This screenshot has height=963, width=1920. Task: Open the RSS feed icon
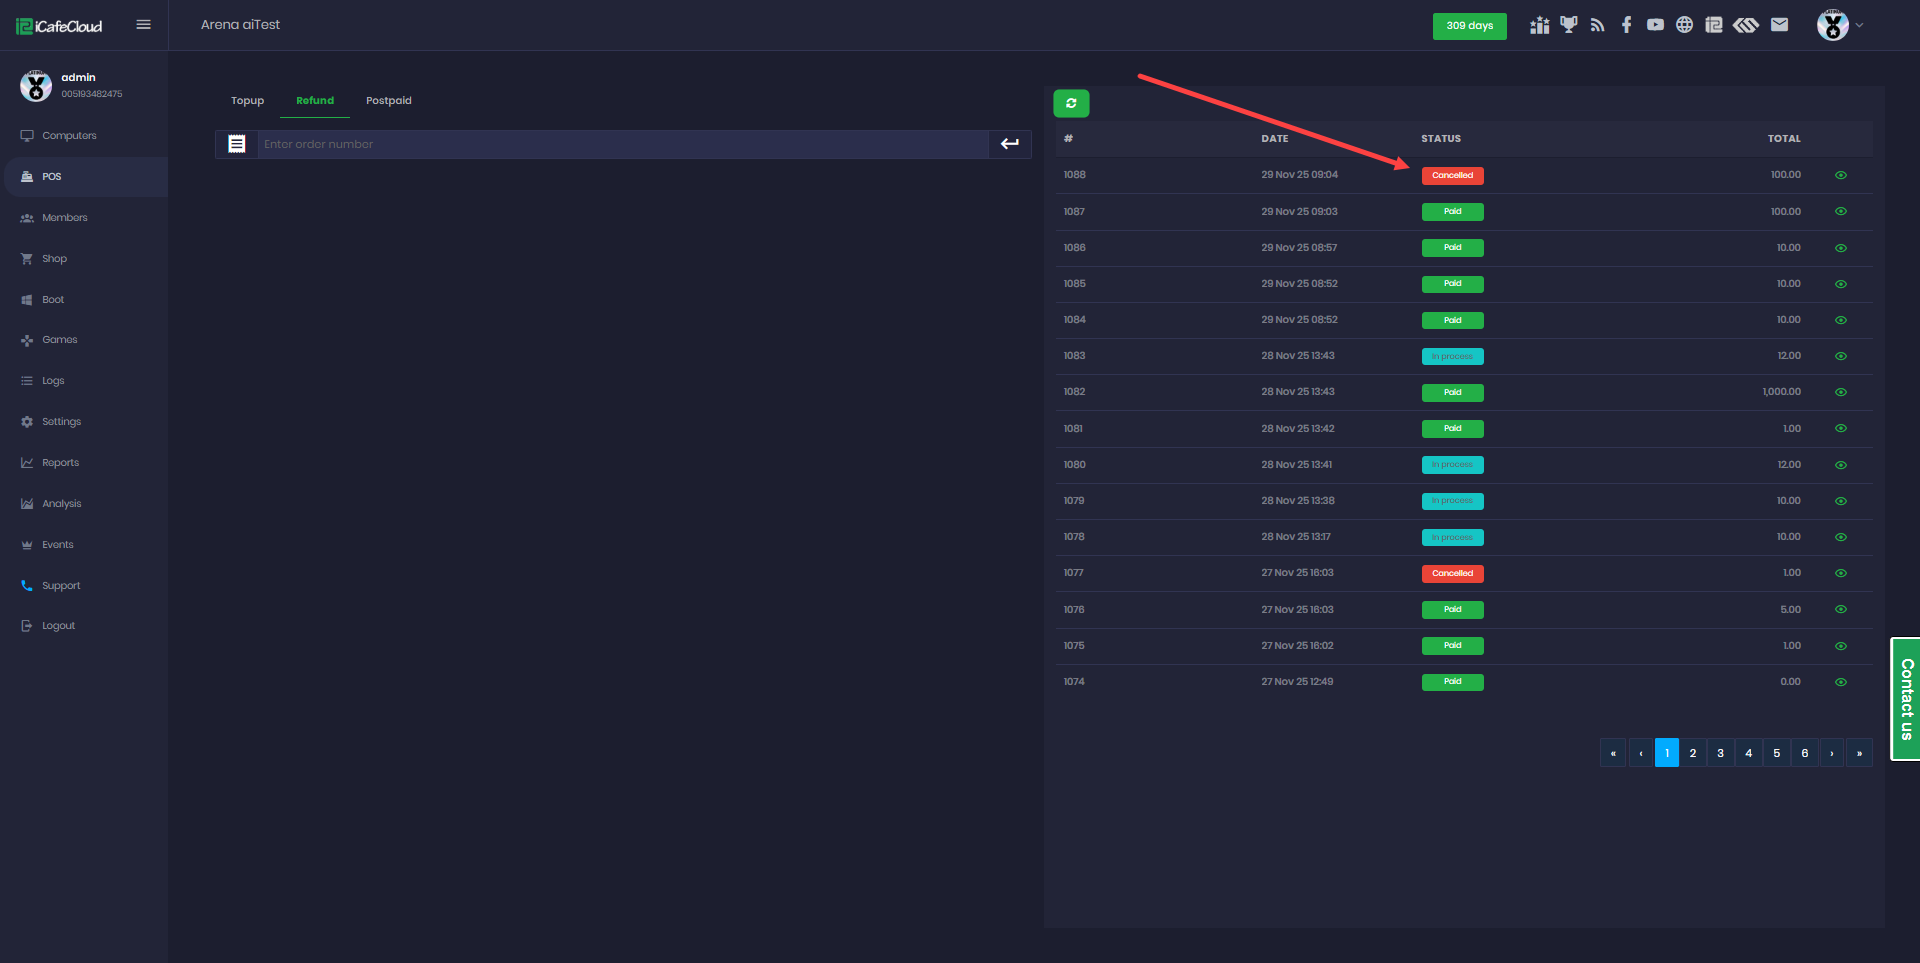tap(1597, 25)
